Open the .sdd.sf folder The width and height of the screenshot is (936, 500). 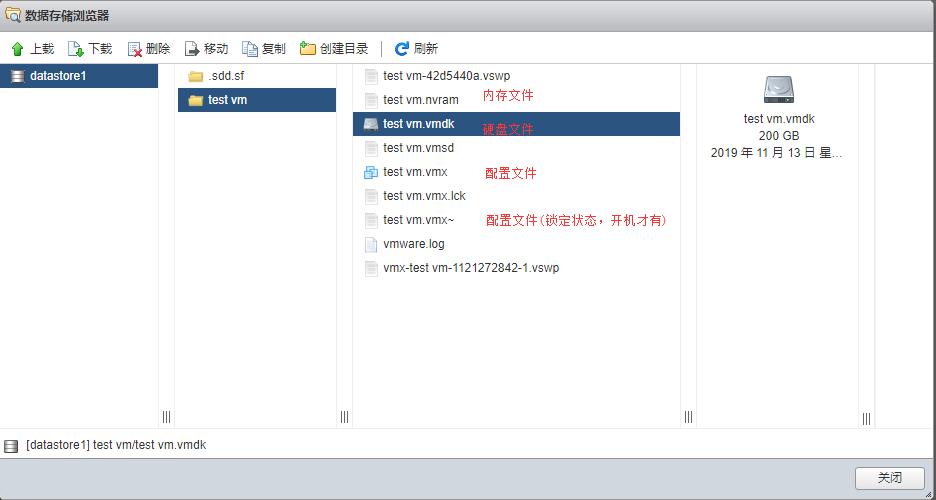coord(225,76)
